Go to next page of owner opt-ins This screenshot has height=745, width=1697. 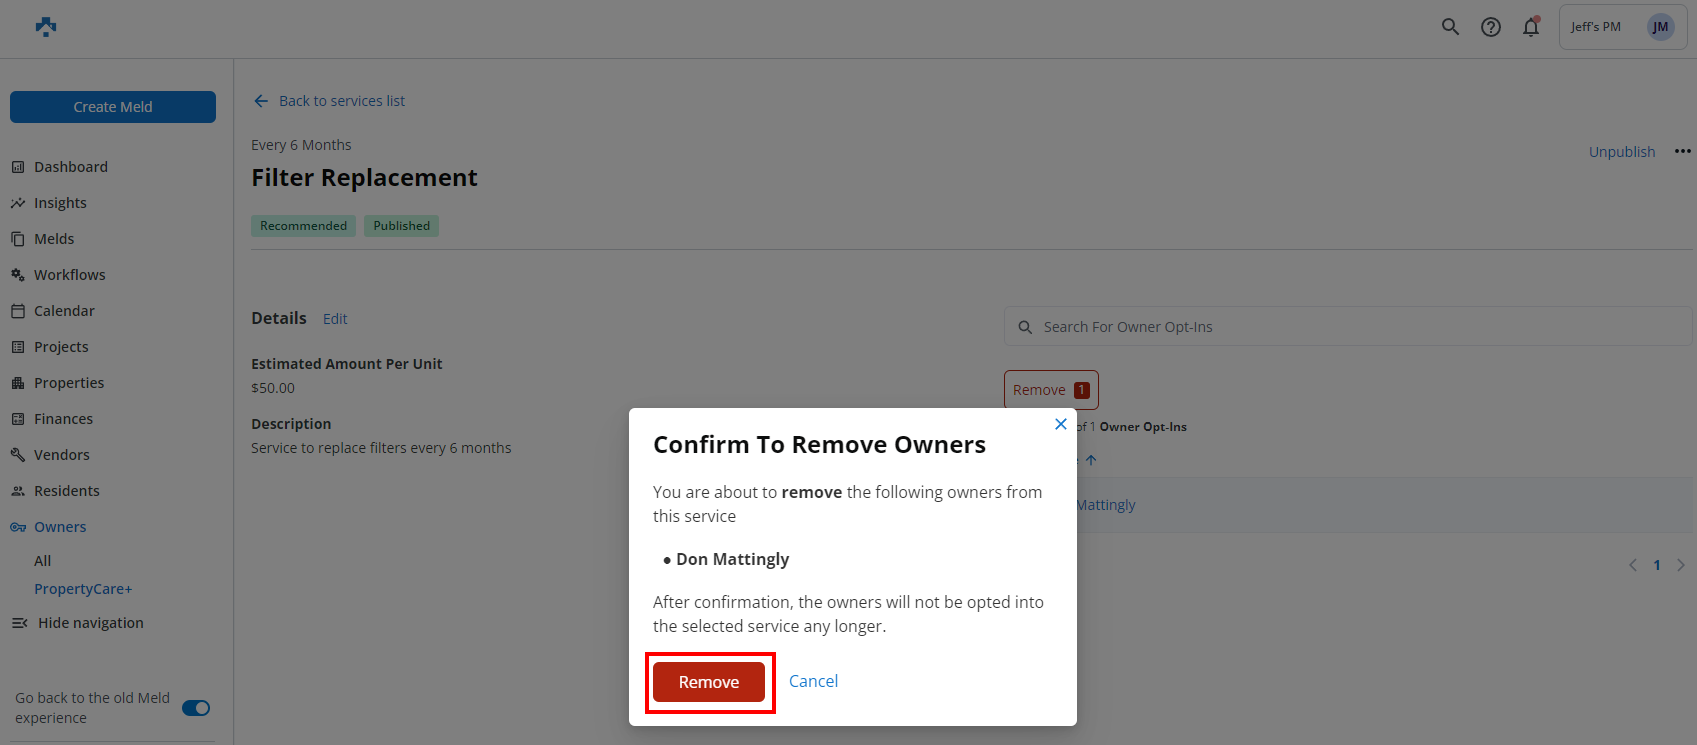(1681, 565)
